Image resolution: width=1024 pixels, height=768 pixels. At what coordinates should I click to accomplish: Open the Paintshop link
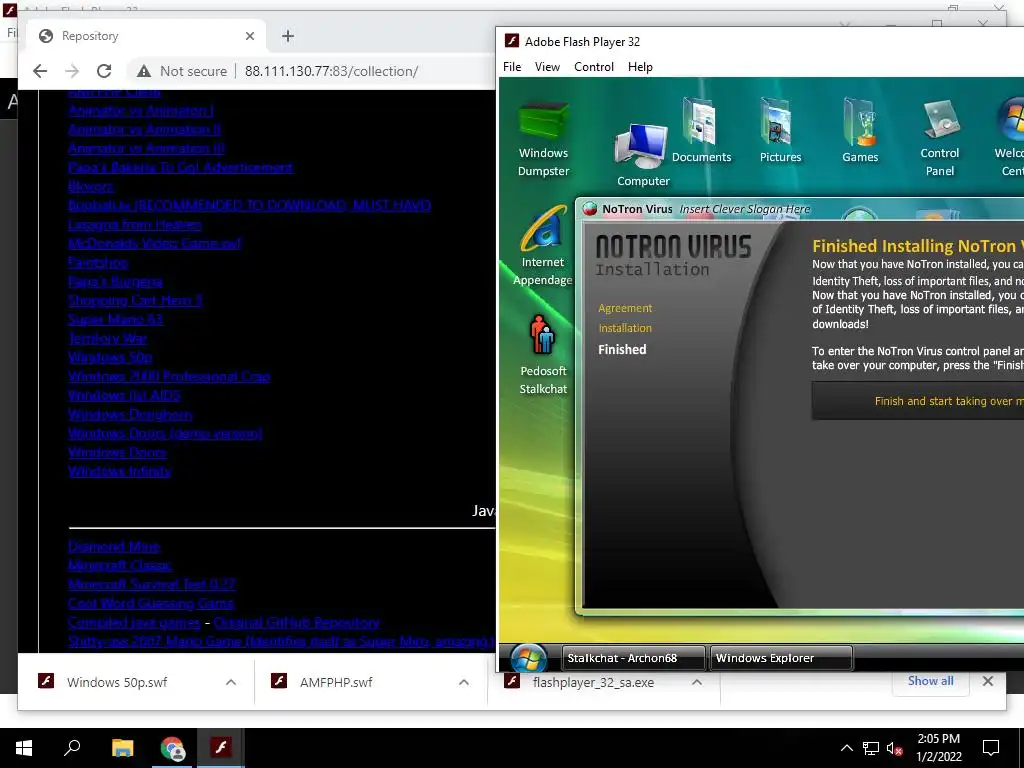(x=98, y=262)
